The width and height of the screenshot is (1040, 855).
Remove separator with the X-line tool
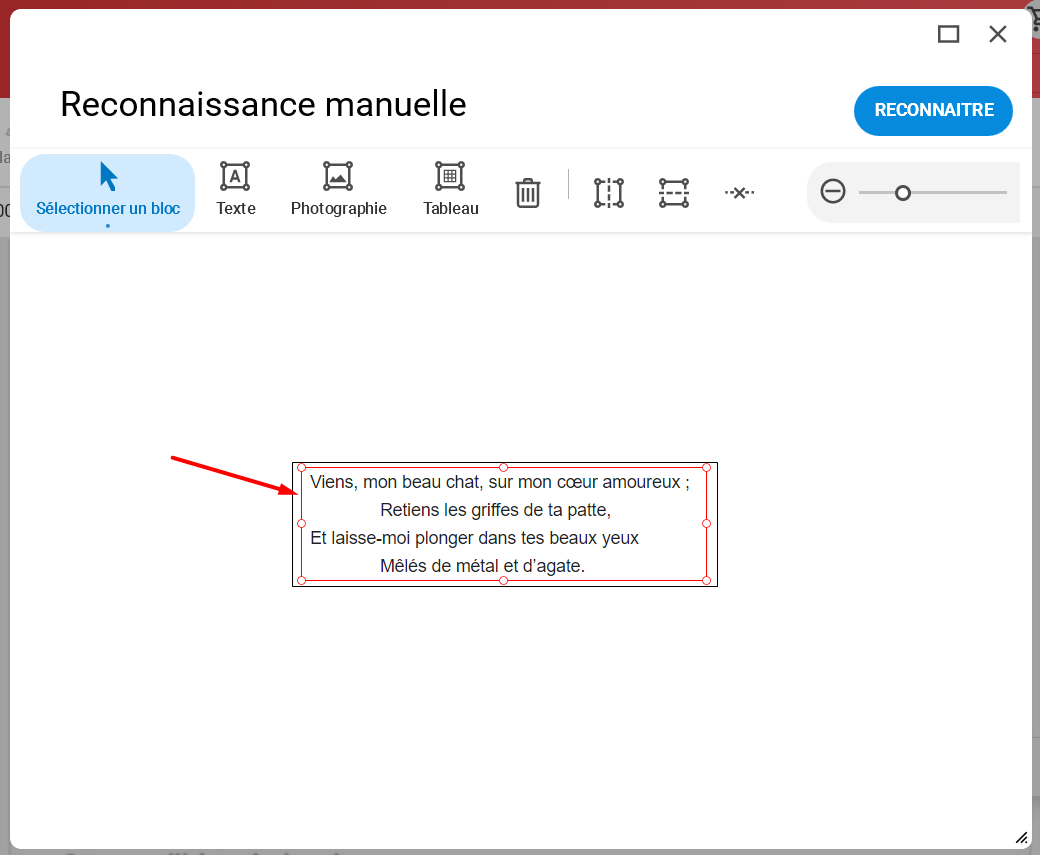pyautogui.click(x=739, y=193)
